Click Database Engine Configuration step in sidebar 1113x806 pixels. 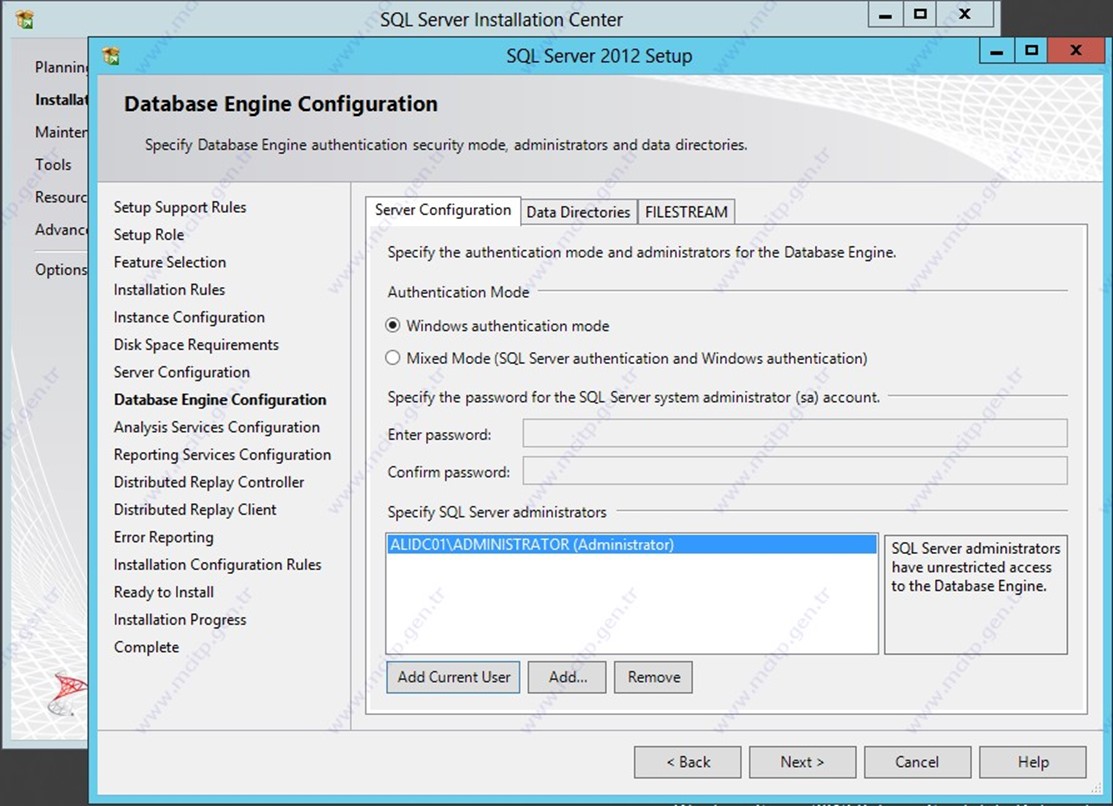tap(220, 400)
